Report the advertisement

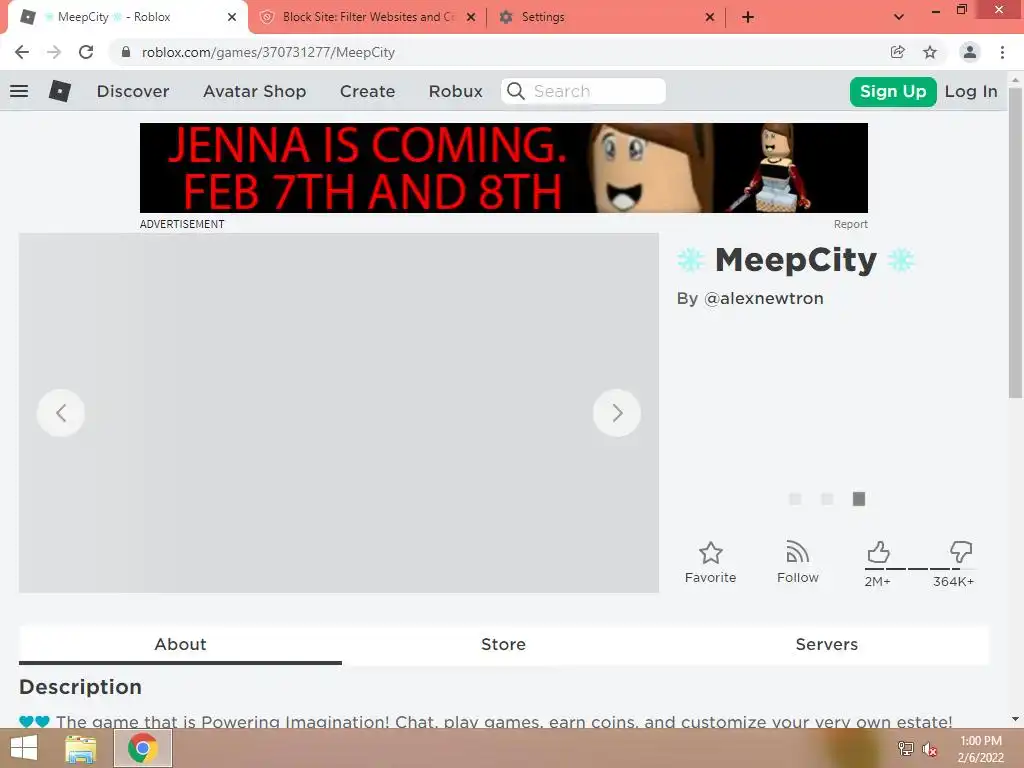[x=850, y=224]
